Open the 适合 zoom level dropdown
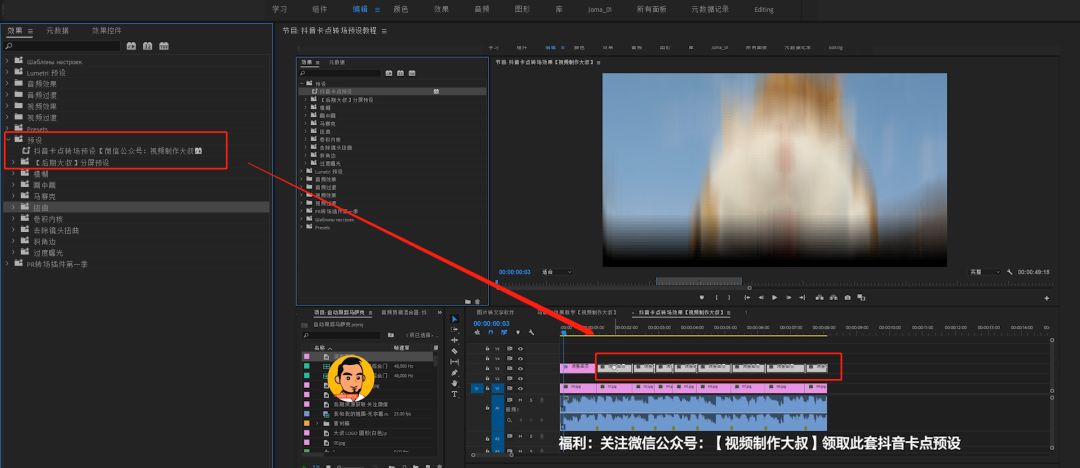The width and height of the screenshot is (1080, 468). tap(557, 272)
